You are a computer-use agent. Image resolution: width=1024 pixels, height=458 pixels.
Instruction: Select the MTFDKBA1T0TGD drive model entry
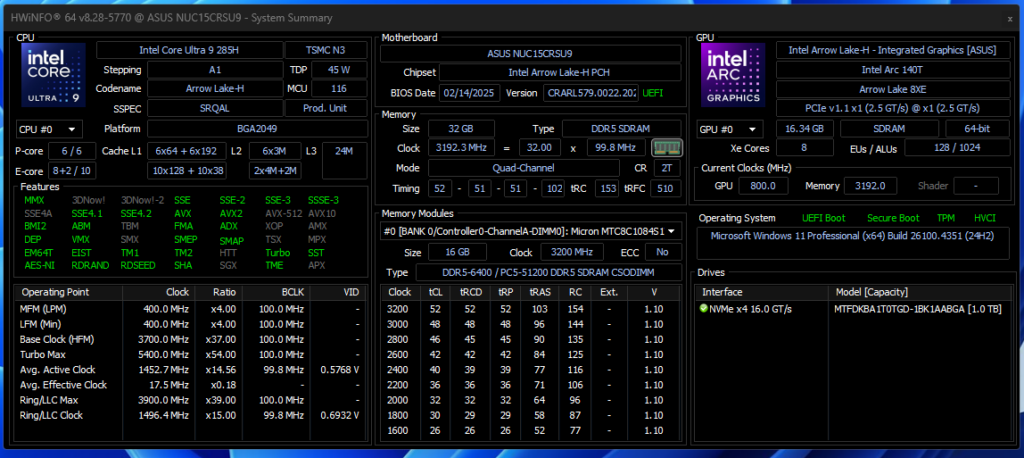(918, 308)
